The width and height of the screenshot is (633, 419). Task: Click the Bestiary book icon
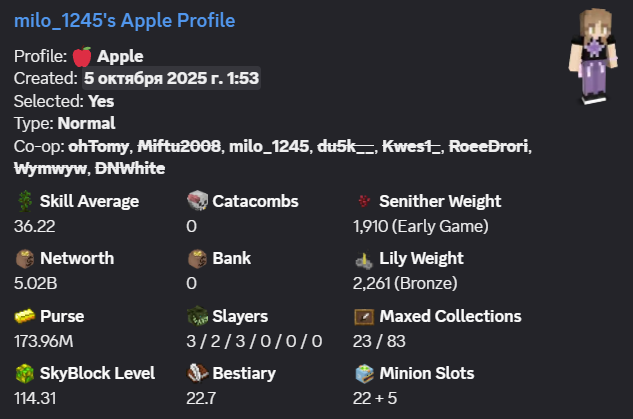click(198, 373)
